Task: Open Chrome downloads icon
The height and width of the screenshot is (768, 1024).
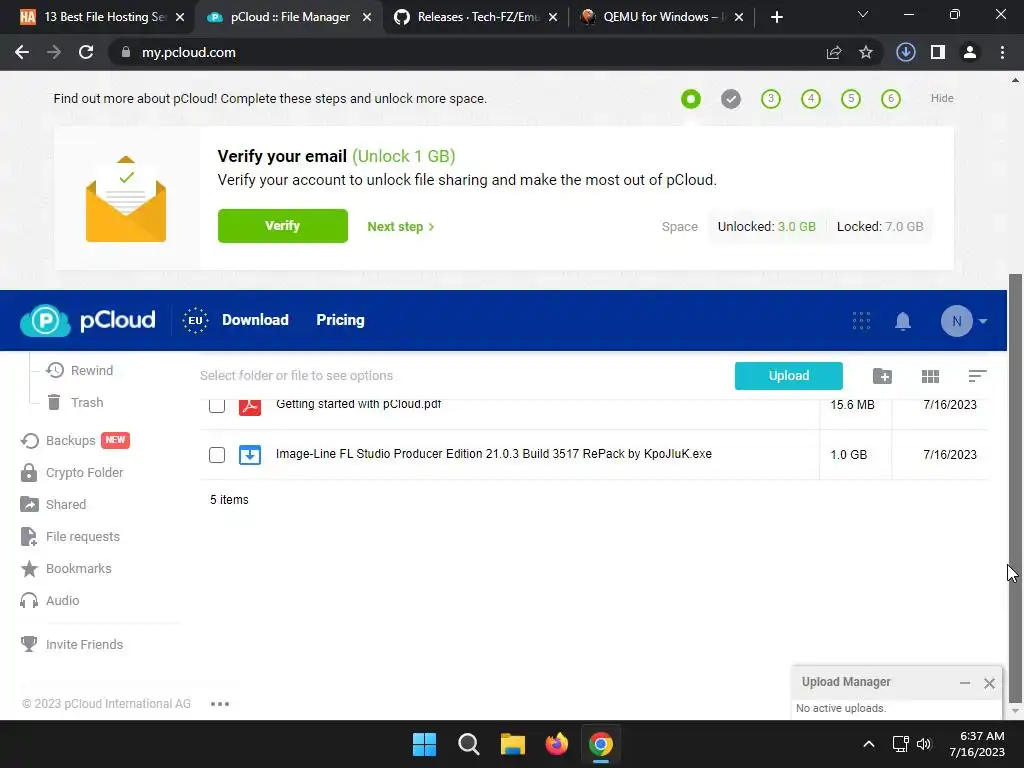Action: pyautogui.click(x=906, y=52)
